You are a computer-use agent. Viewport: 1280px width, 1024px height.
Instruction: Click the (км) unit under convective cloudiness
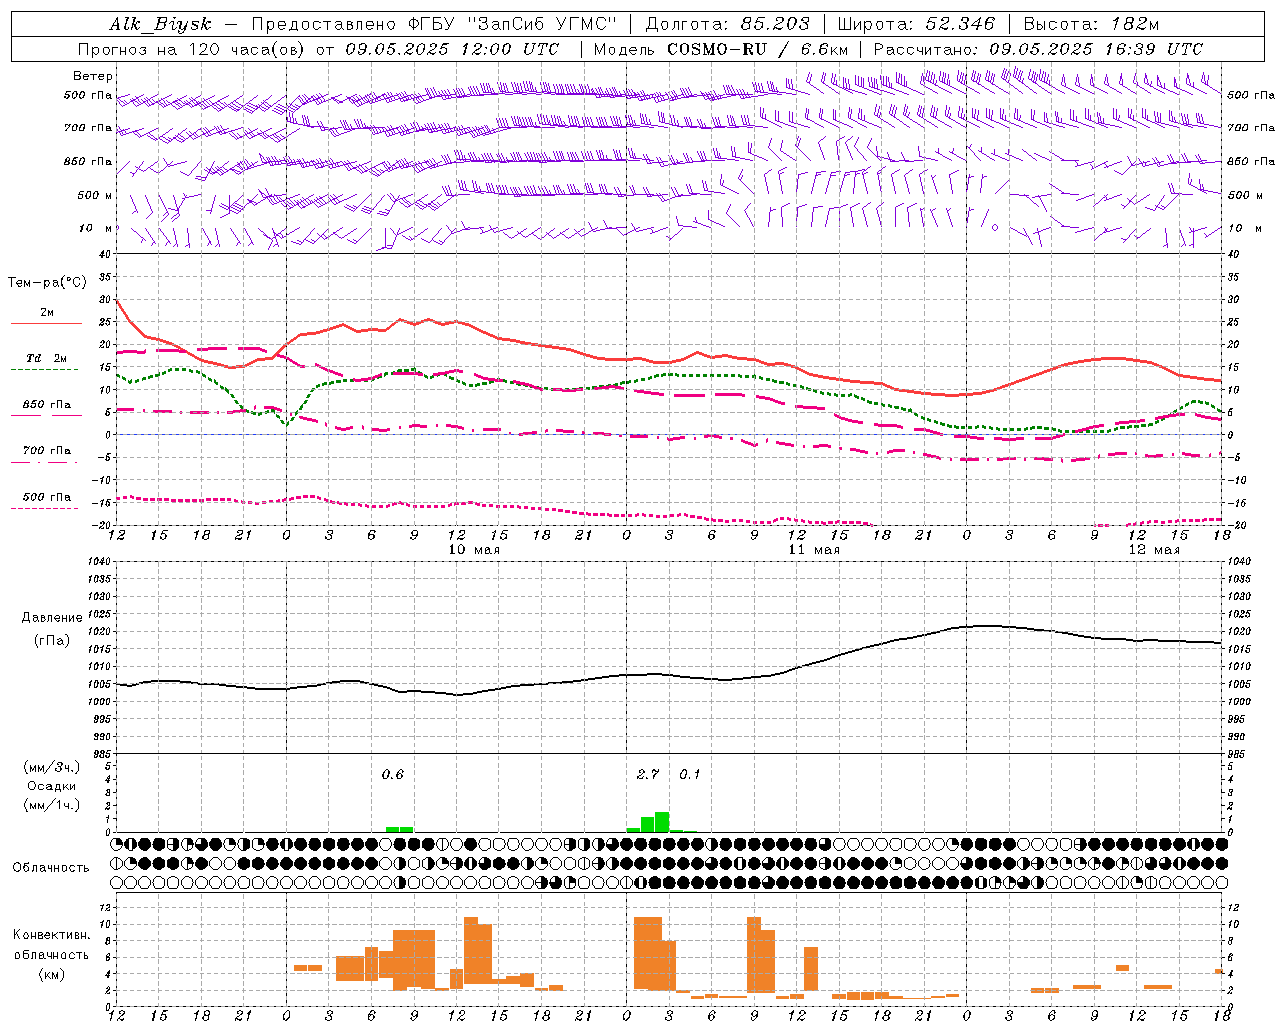(x=51, y=974)
